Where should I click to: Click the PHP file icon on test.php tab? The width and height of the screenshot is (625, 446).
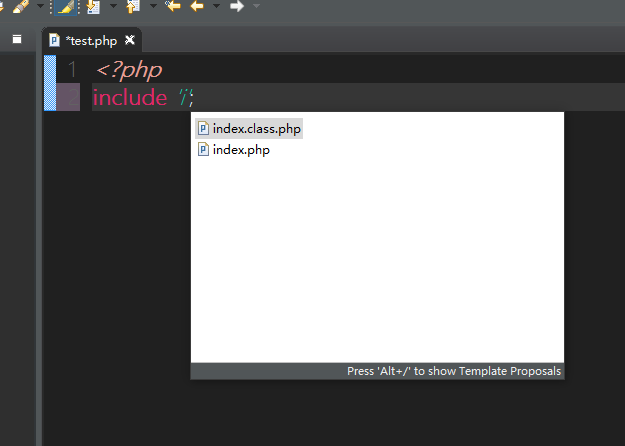54,40
